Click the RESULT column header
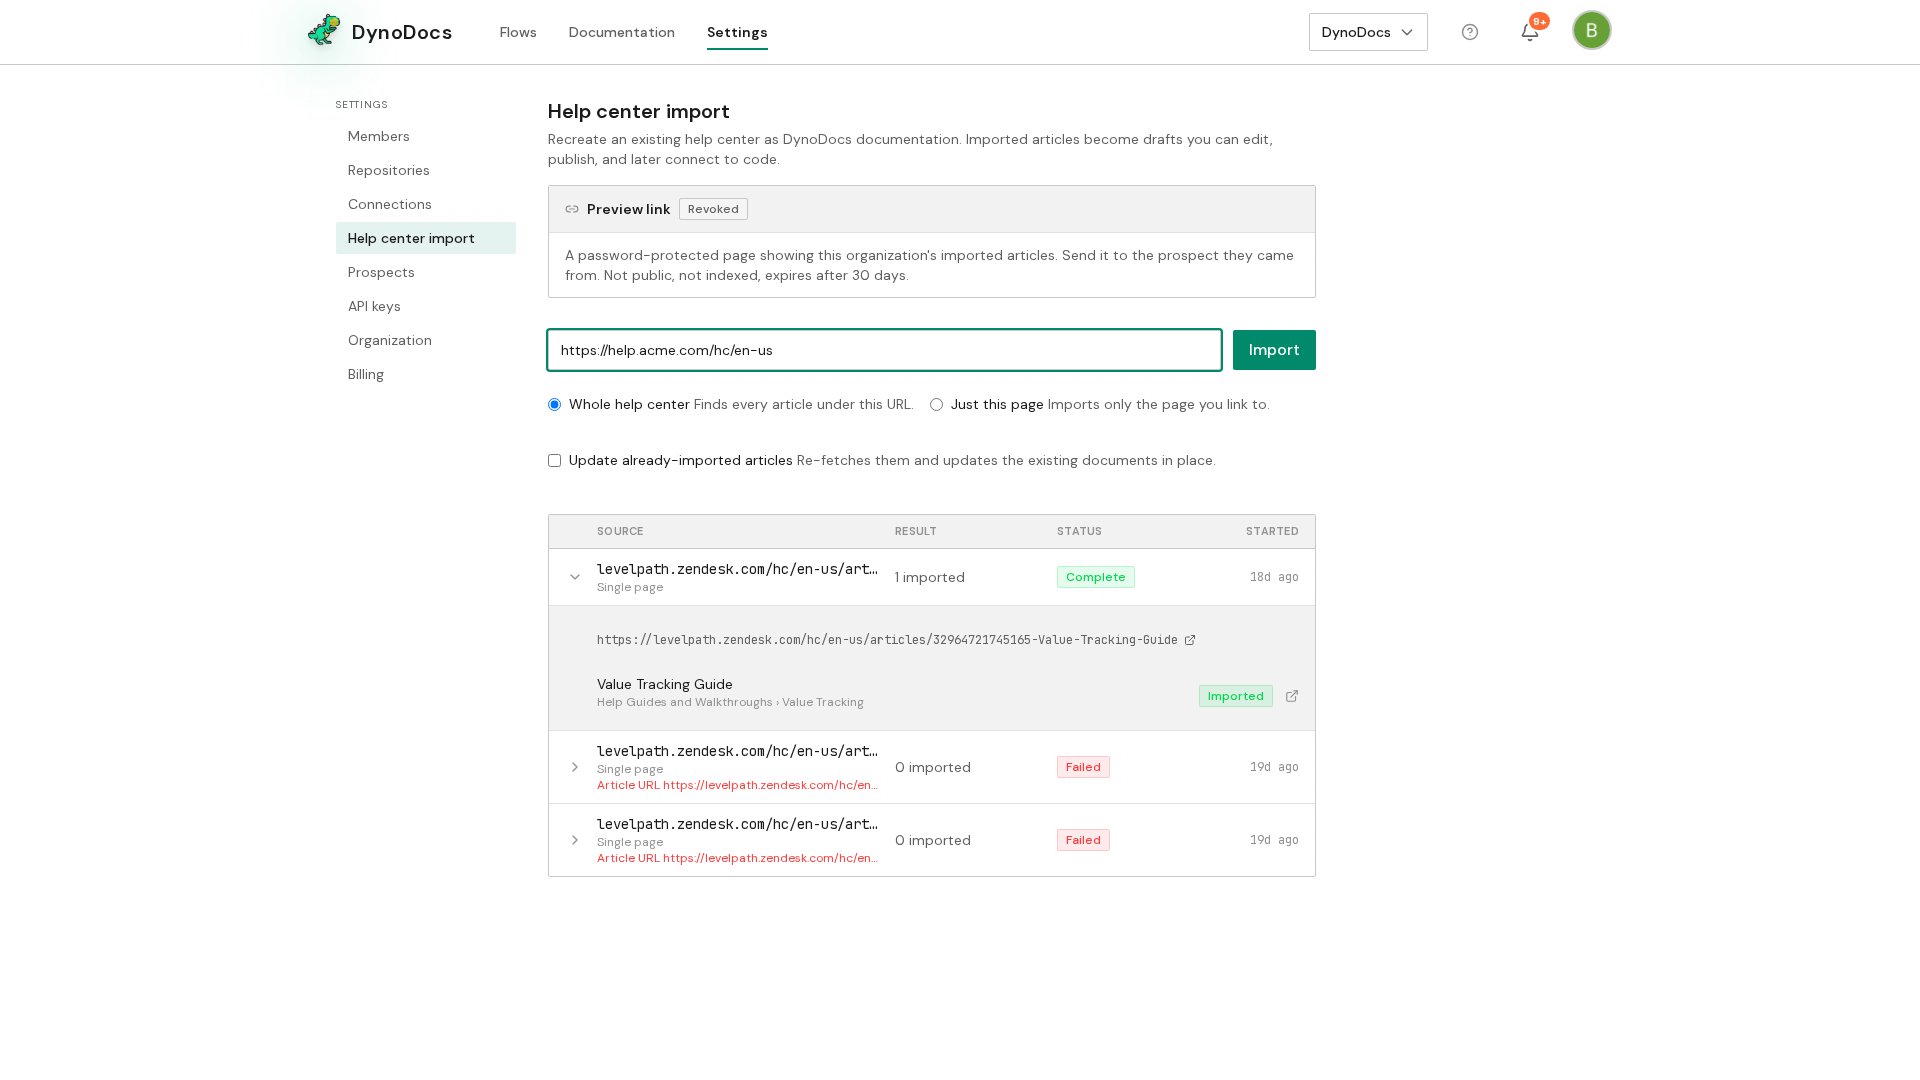Image resolution: width=1920 pixels, height=1080 pixels. coord(916,531)
